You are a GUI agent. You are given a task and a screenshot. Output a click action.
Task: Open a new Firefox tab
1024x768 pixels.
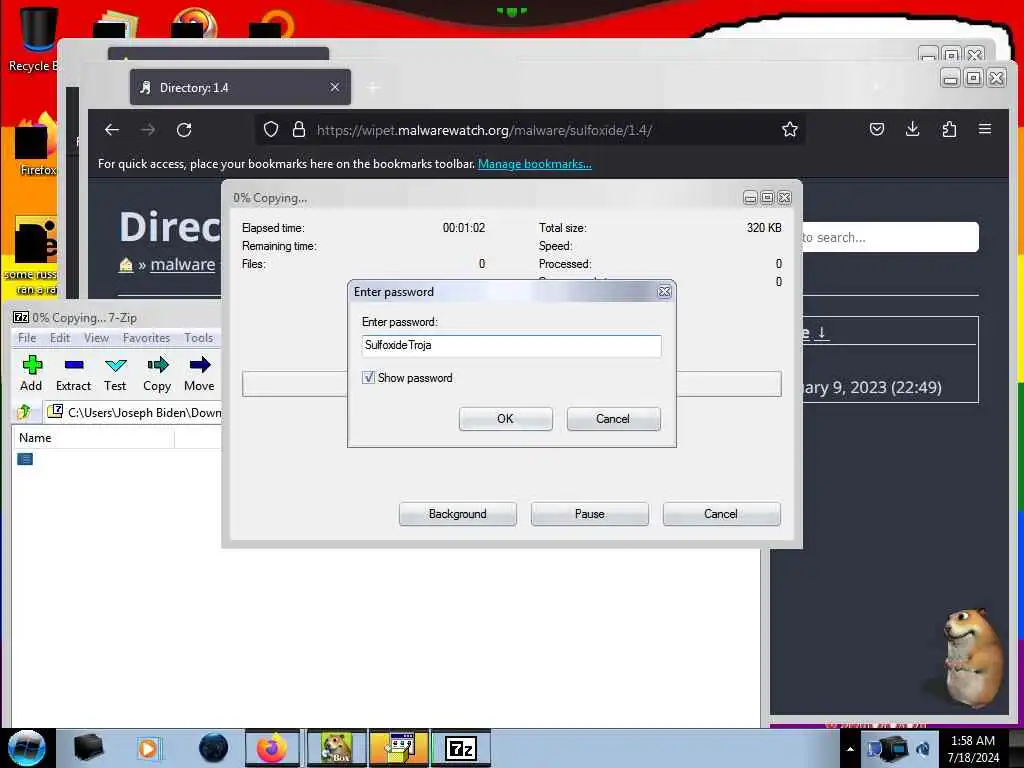pos(373,88)
